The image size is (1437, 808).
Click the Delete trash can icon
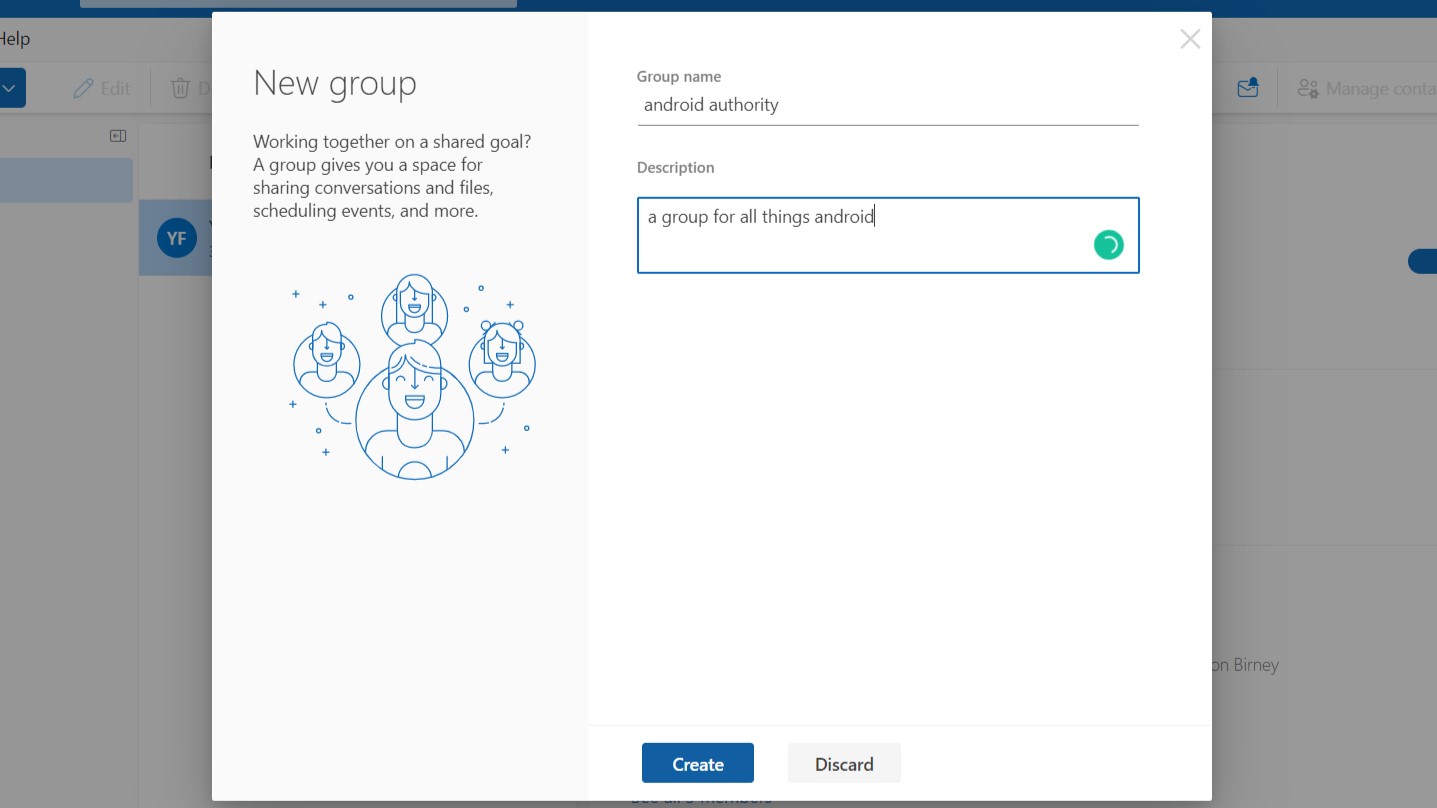click(x=181, y=88)
